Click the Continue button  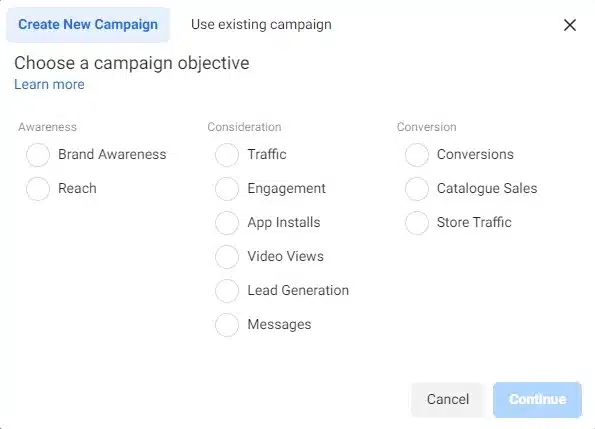coord(537,399)
